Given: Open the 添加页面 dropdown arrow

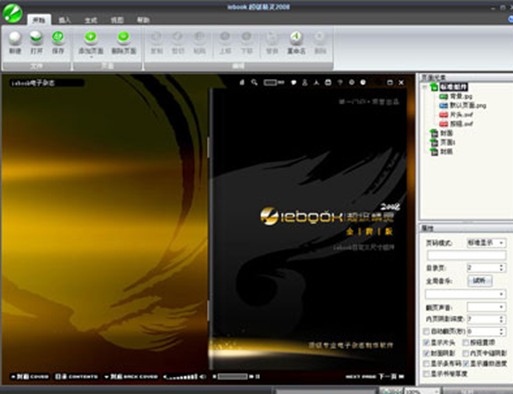Looking at the screenshot, I should 91,57.
